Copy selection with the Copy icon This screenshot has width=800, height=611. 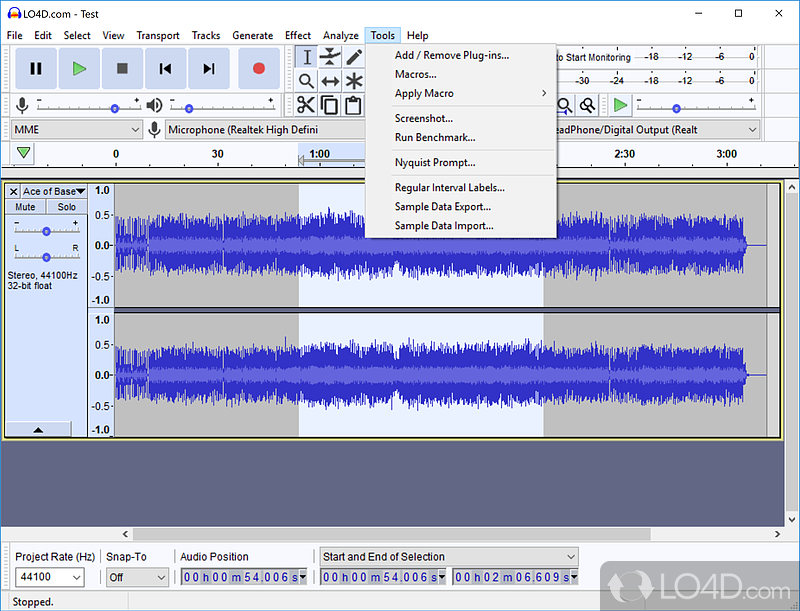pos(330,105)
